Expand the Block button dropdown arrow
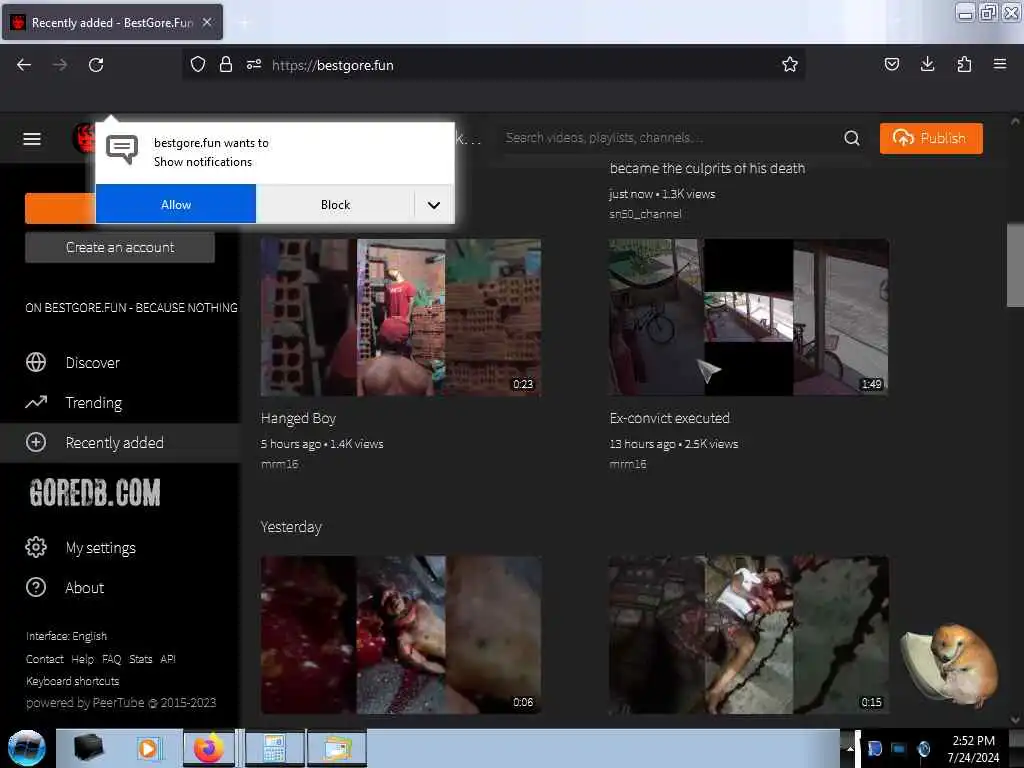This screenshot has width=1024, height=768. point(434,204)
